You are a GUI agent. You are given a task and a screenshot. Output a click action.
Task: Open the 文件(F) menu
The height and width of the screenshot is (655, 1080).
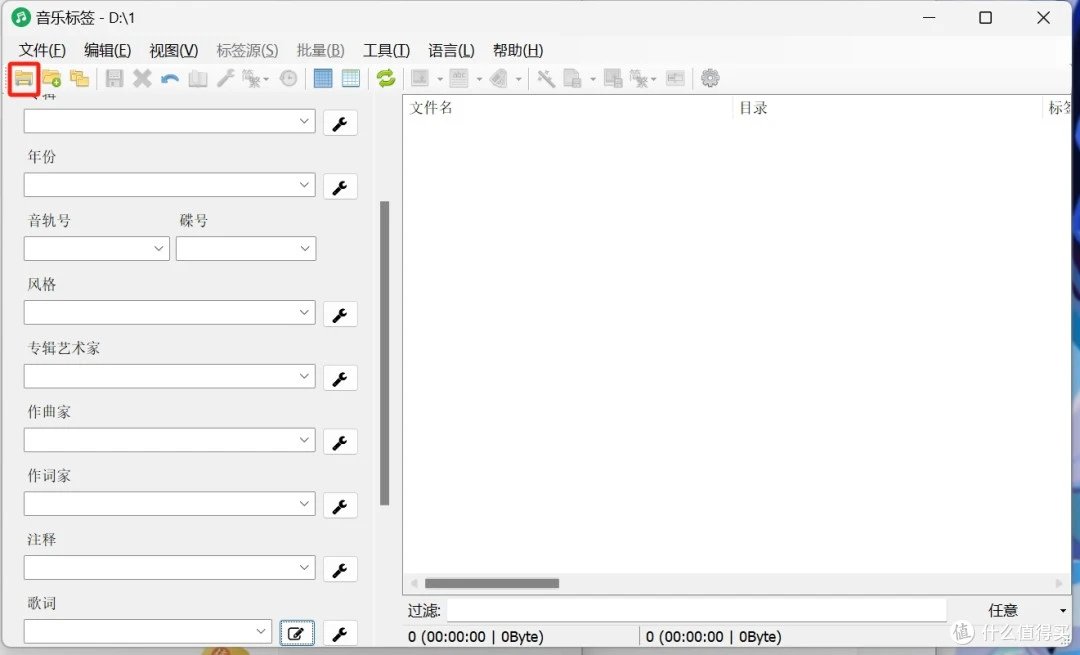[42, 51]
